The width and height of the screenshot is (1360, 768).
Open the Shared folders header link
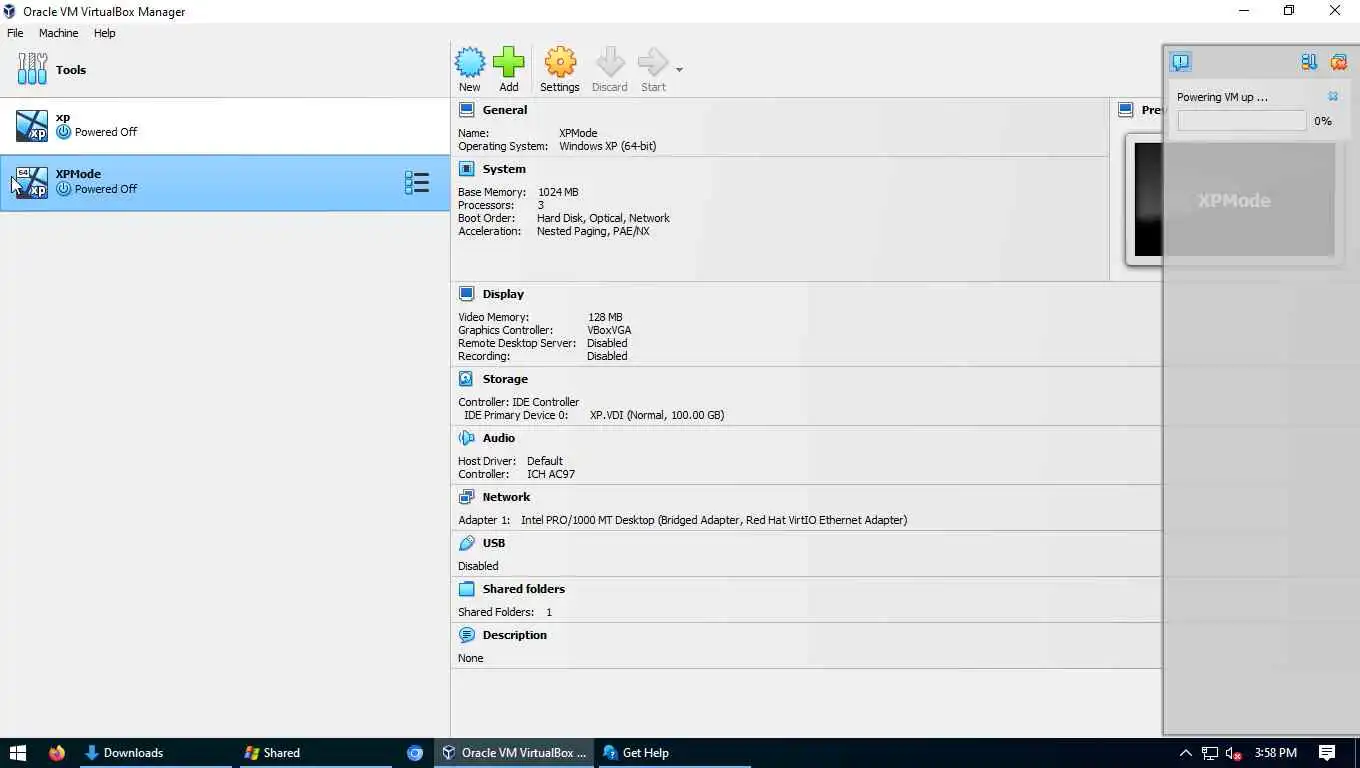(523, 589)
